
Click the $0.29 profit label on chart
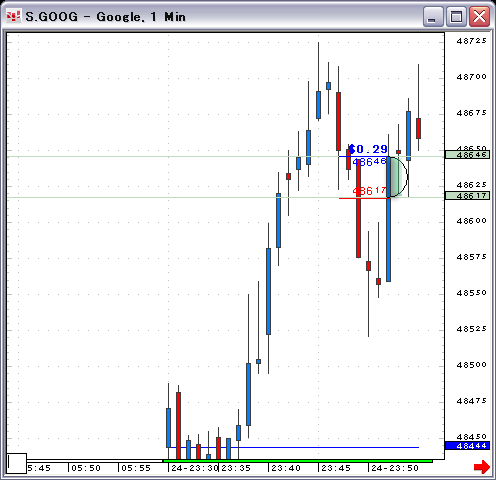coord(368,149)
